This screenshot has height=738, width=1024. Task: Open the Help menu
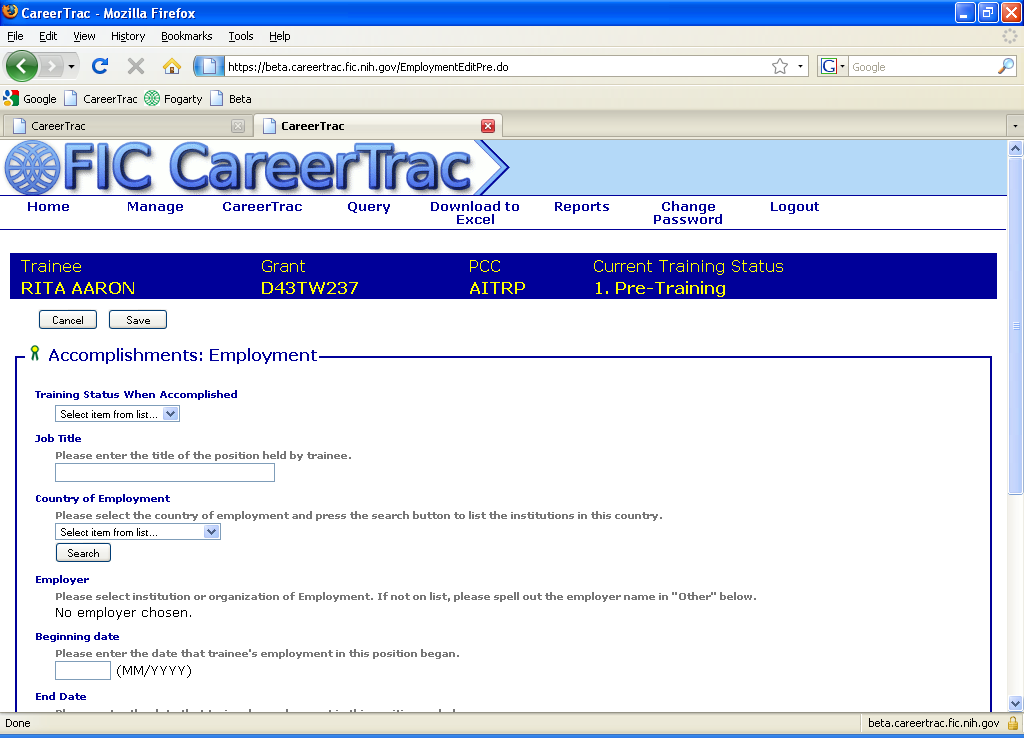(280, 36)
